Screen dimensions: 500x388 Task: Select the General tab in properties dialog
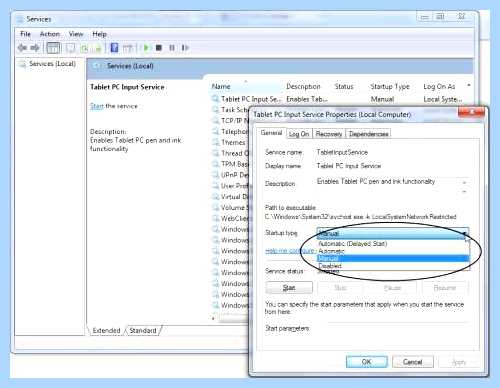click(271, 133)
